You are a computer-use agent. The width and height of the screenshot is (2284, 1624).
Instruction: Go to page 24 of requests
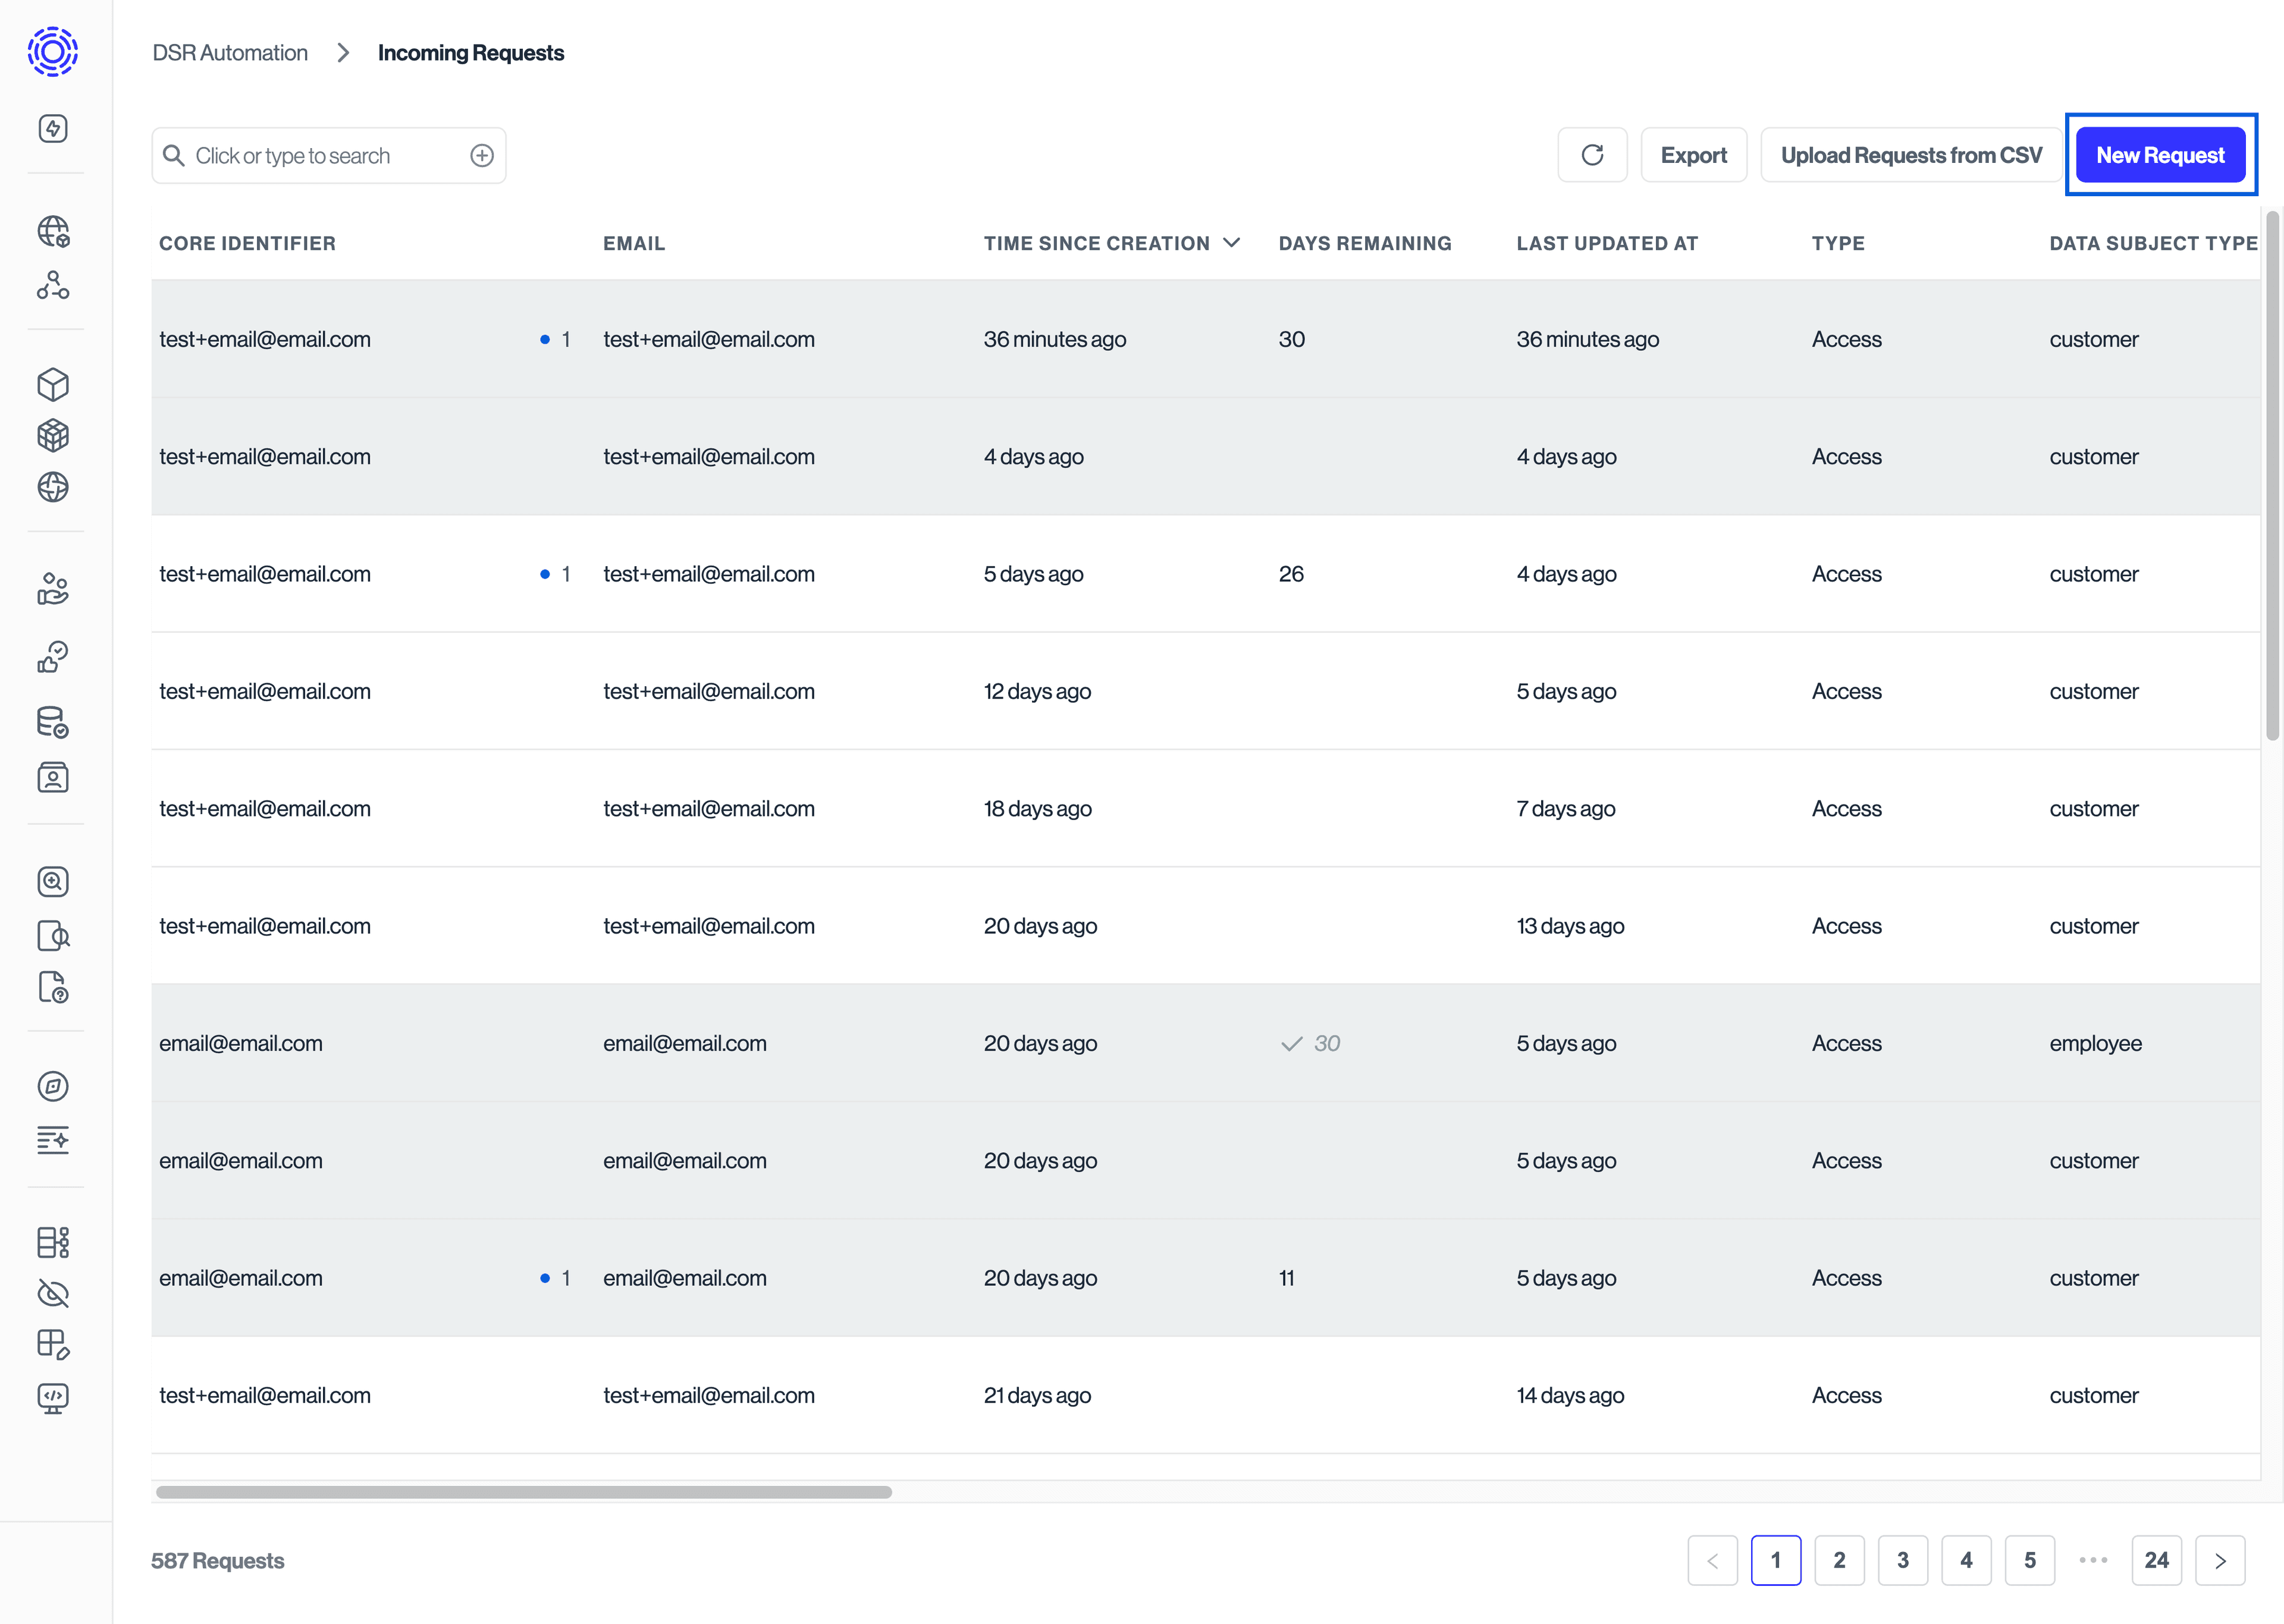(2157, 1560)
